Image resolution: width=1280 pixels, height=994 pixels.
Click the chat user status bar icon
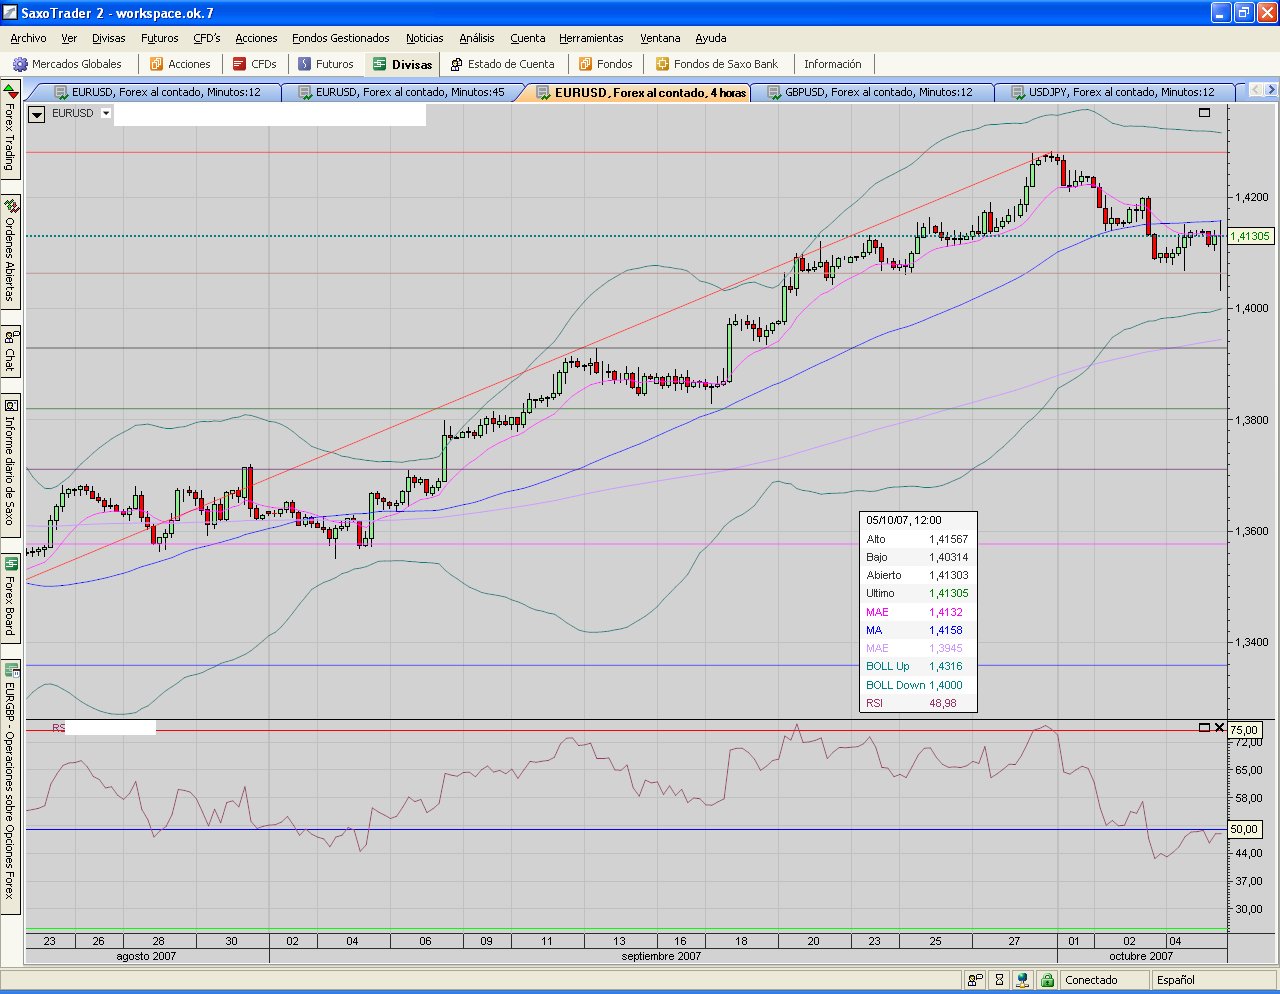(x=975, y=980)
